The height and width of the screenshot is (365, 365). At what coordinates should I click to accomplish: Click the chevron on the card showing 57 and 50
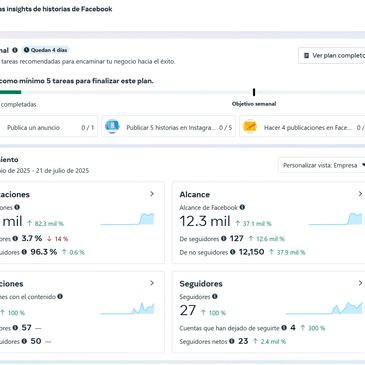(x=152, y=283)
